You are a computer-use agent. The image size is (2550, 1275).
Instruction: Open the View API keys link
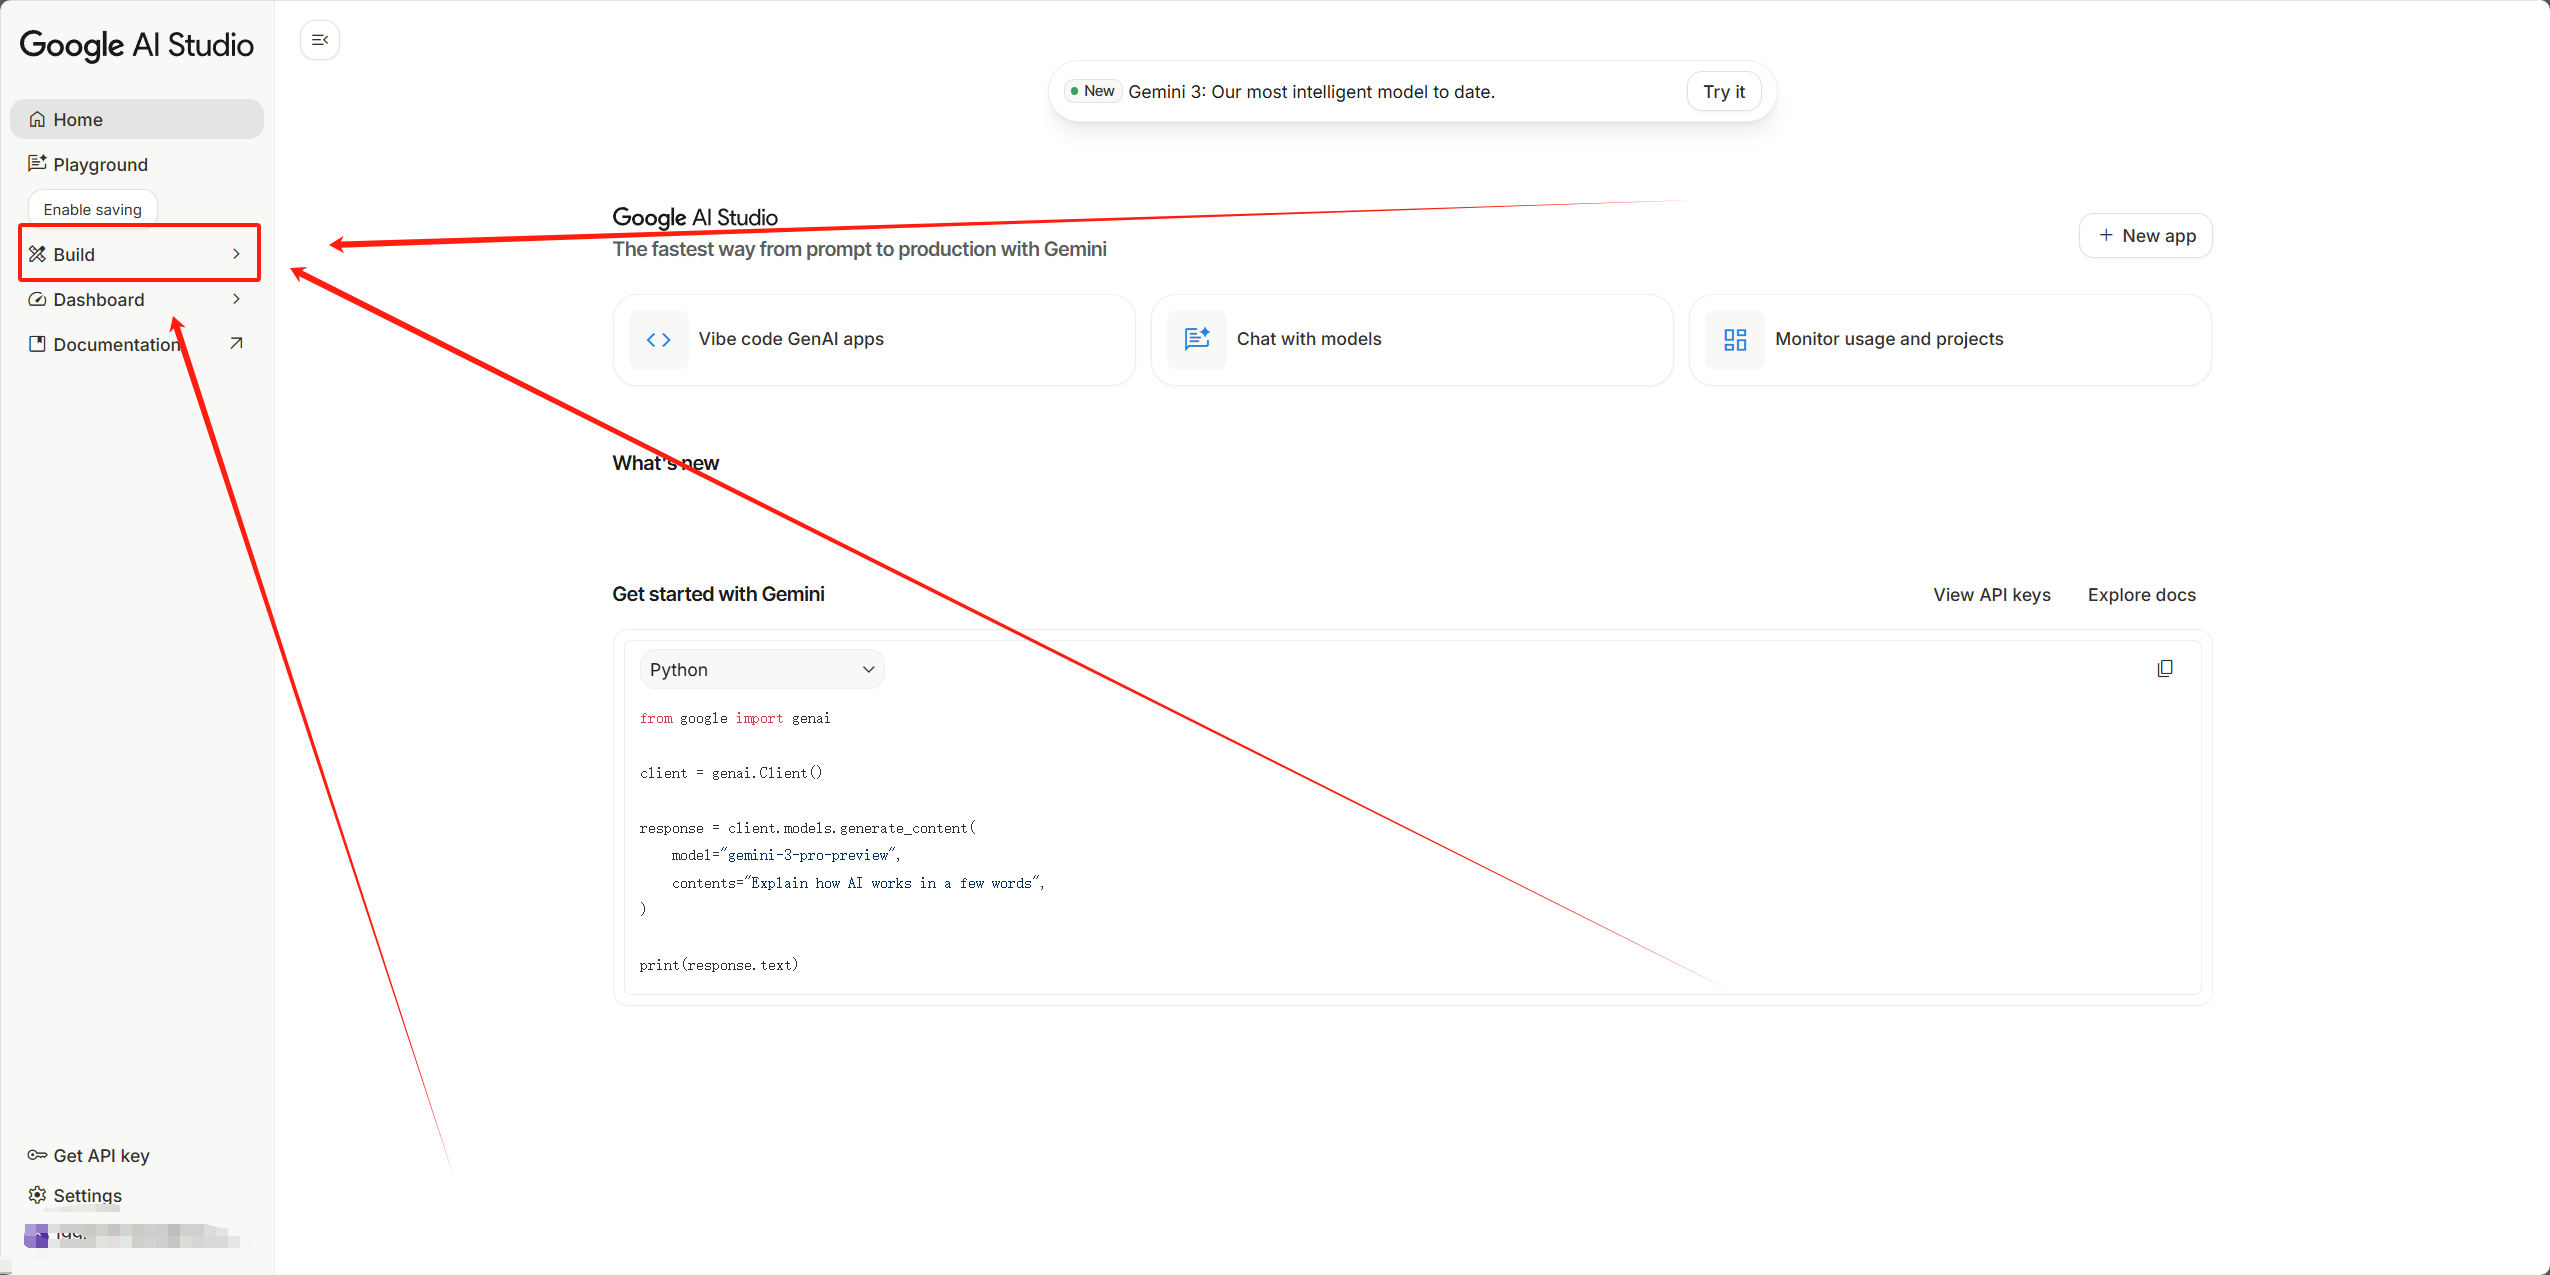[x=1991, y=595]
